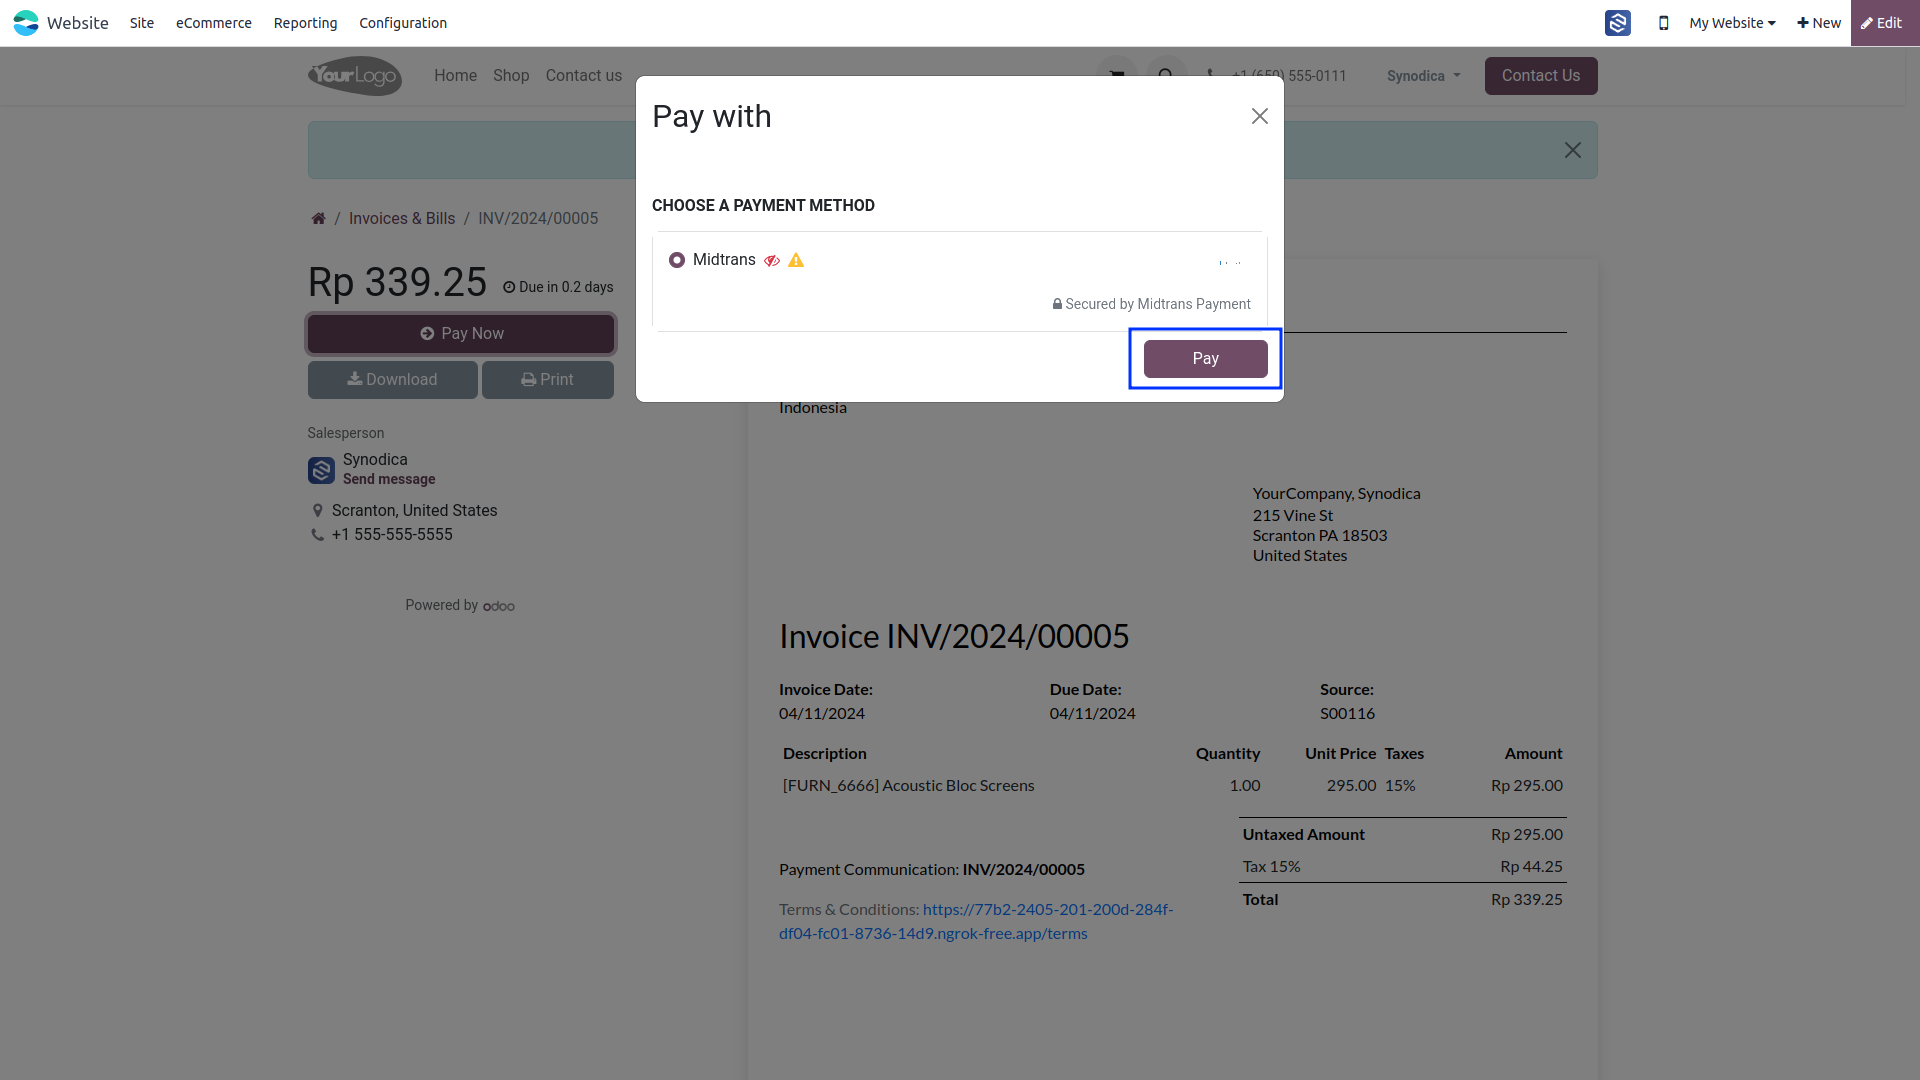Click the S00116 source value
Screen dimensions: 1920x1080
click(x=1347, y=714)
